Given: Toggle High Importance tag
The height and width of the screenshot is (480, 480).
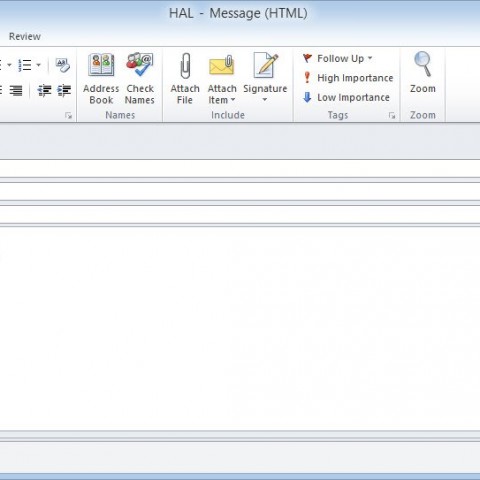Looking at the screenshot, I should coord(348,78).
